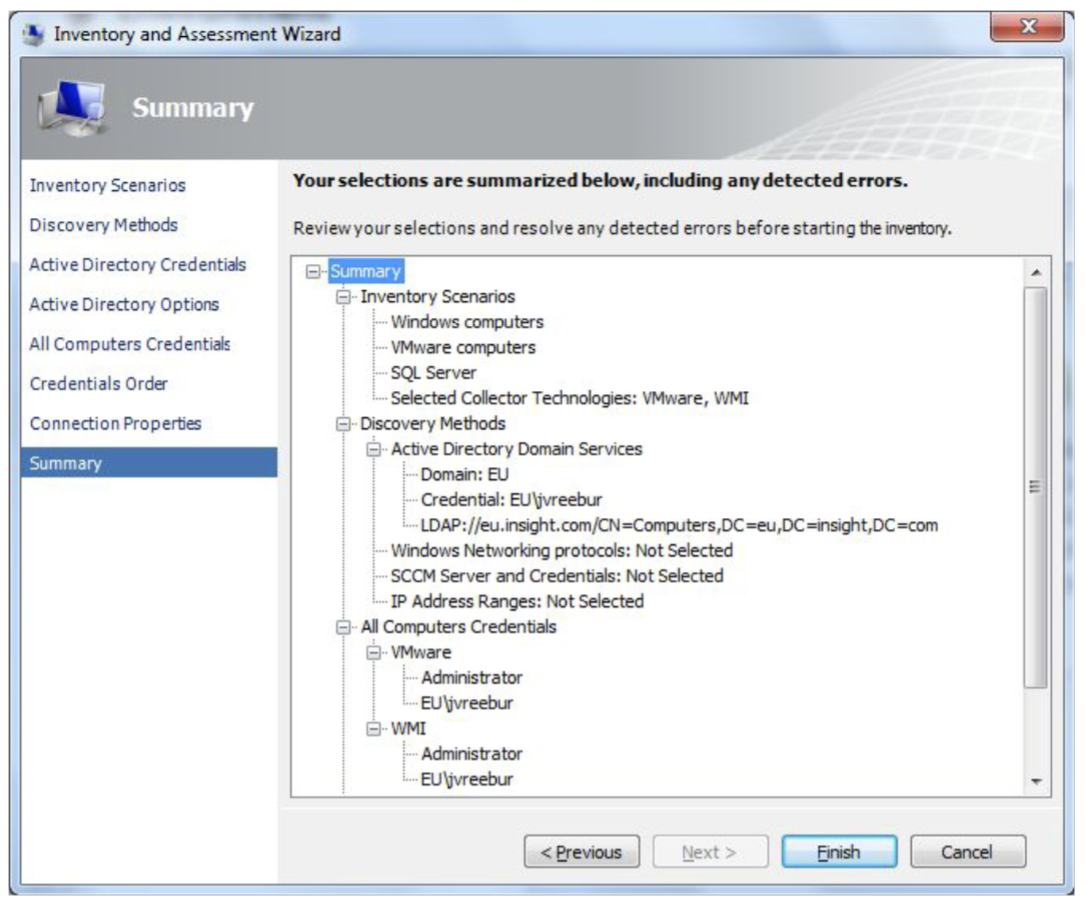Select the SQL Server tree row
The height and width of the screenshot is (906, 1086).
(434, 373)
